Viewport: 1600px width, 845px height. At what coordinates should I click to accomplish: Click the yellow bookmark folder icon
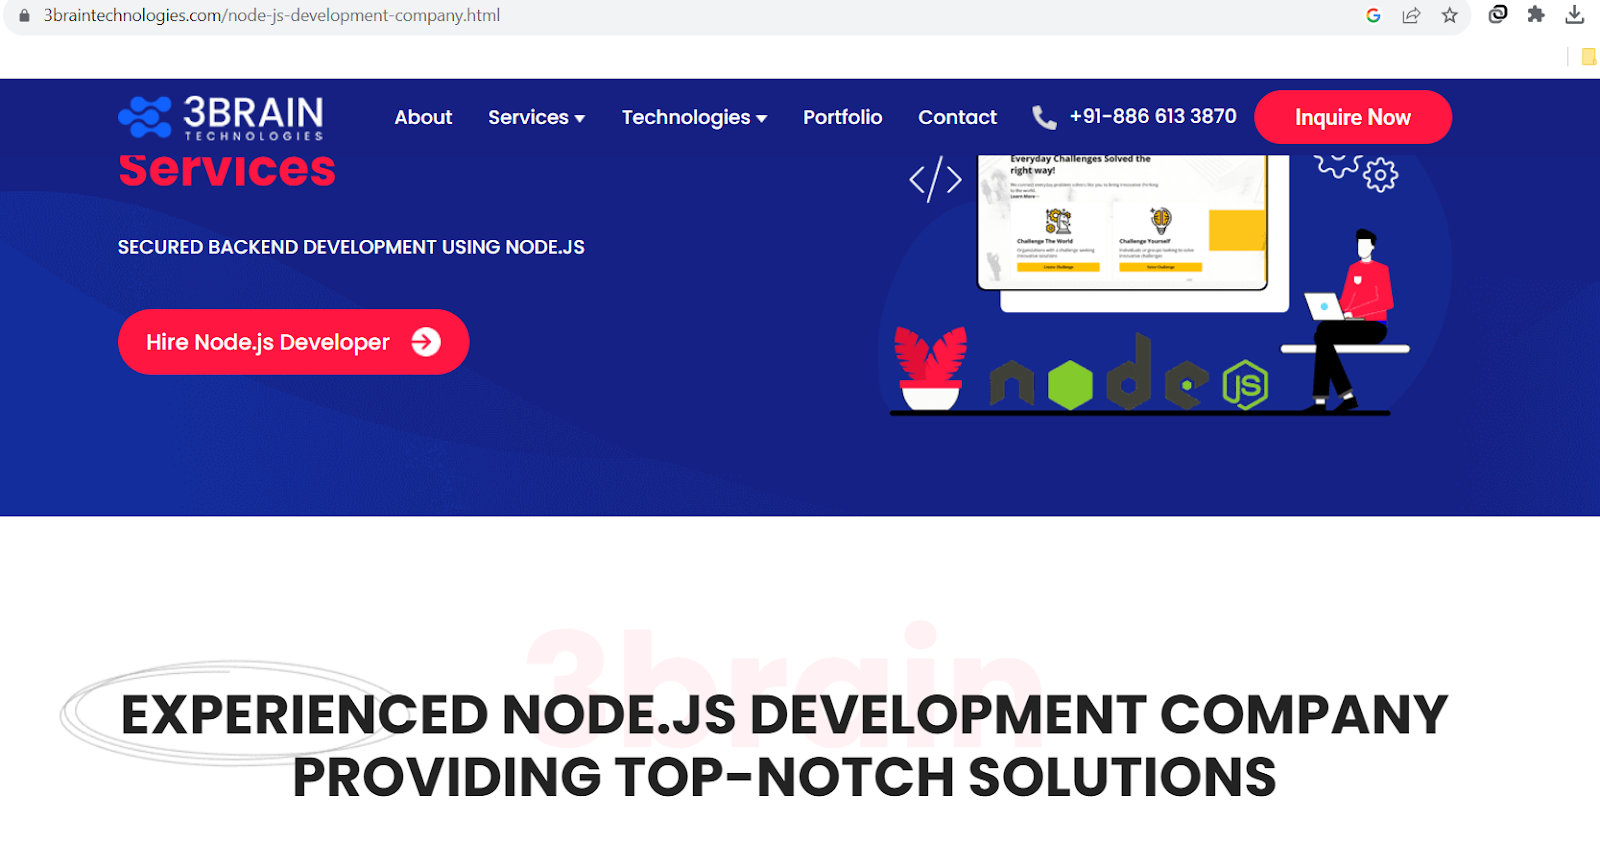1589,57
